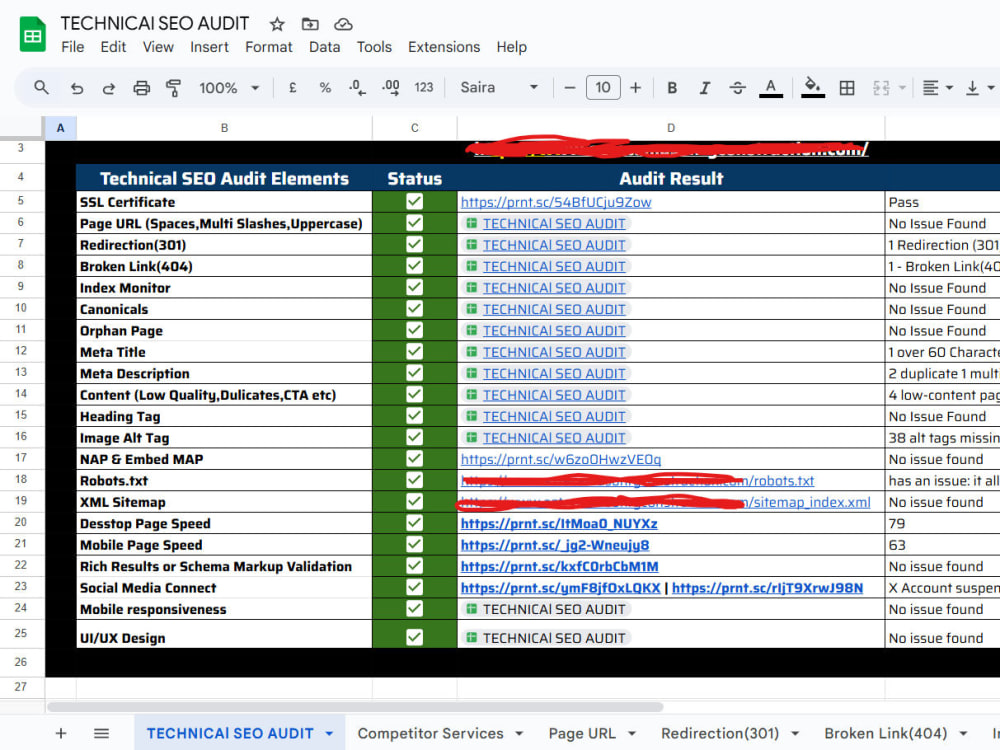Open the TECHNICAl SEO AUDIT tab dropdown arrow
1000x750 pixels.
pos(329,734)
